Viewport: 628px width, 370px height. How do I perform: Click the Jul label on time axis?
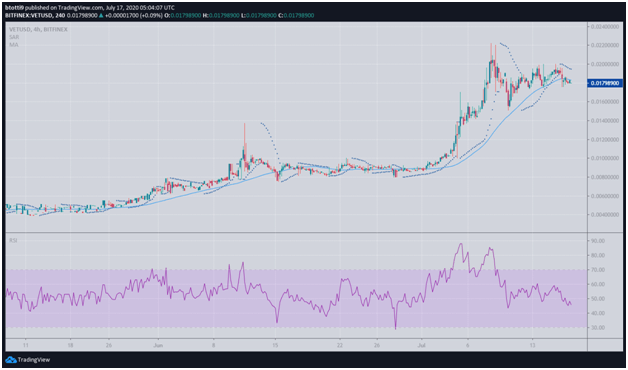click(421, 345)
